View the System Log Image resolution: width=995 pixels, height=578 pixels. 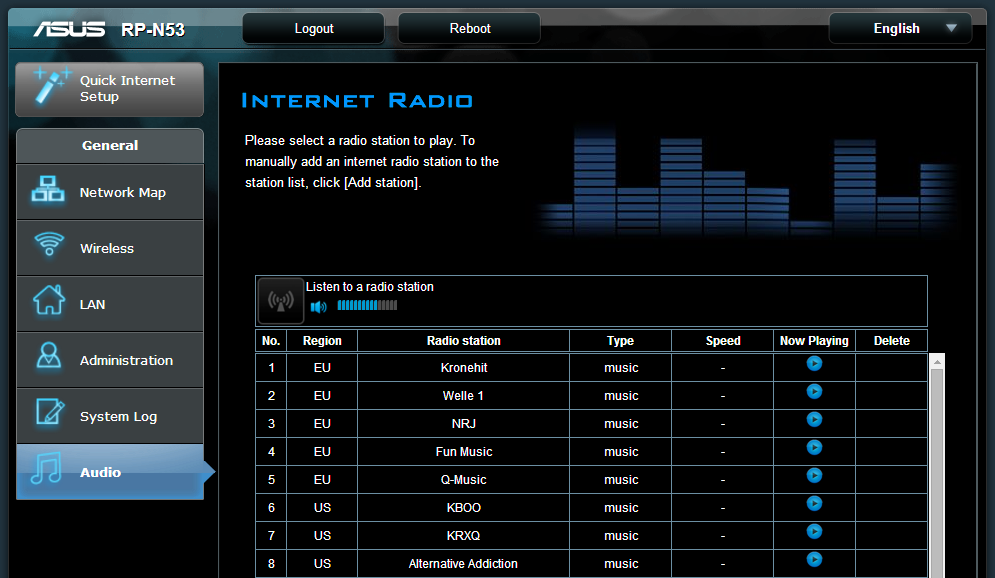(110, 416)
